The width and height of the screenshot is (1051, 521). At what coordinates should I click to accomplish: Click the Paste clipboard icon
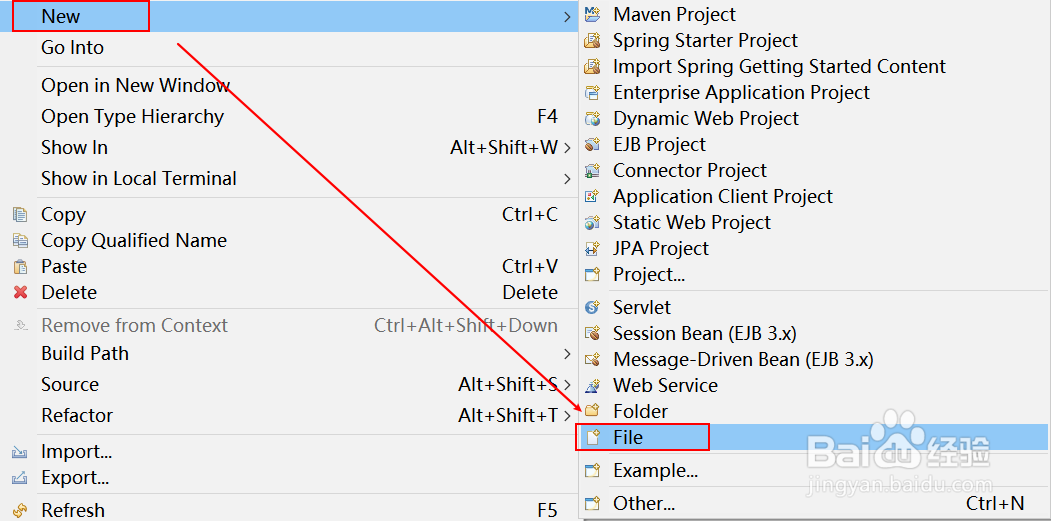pyautogui.click(x=21, y=267)
